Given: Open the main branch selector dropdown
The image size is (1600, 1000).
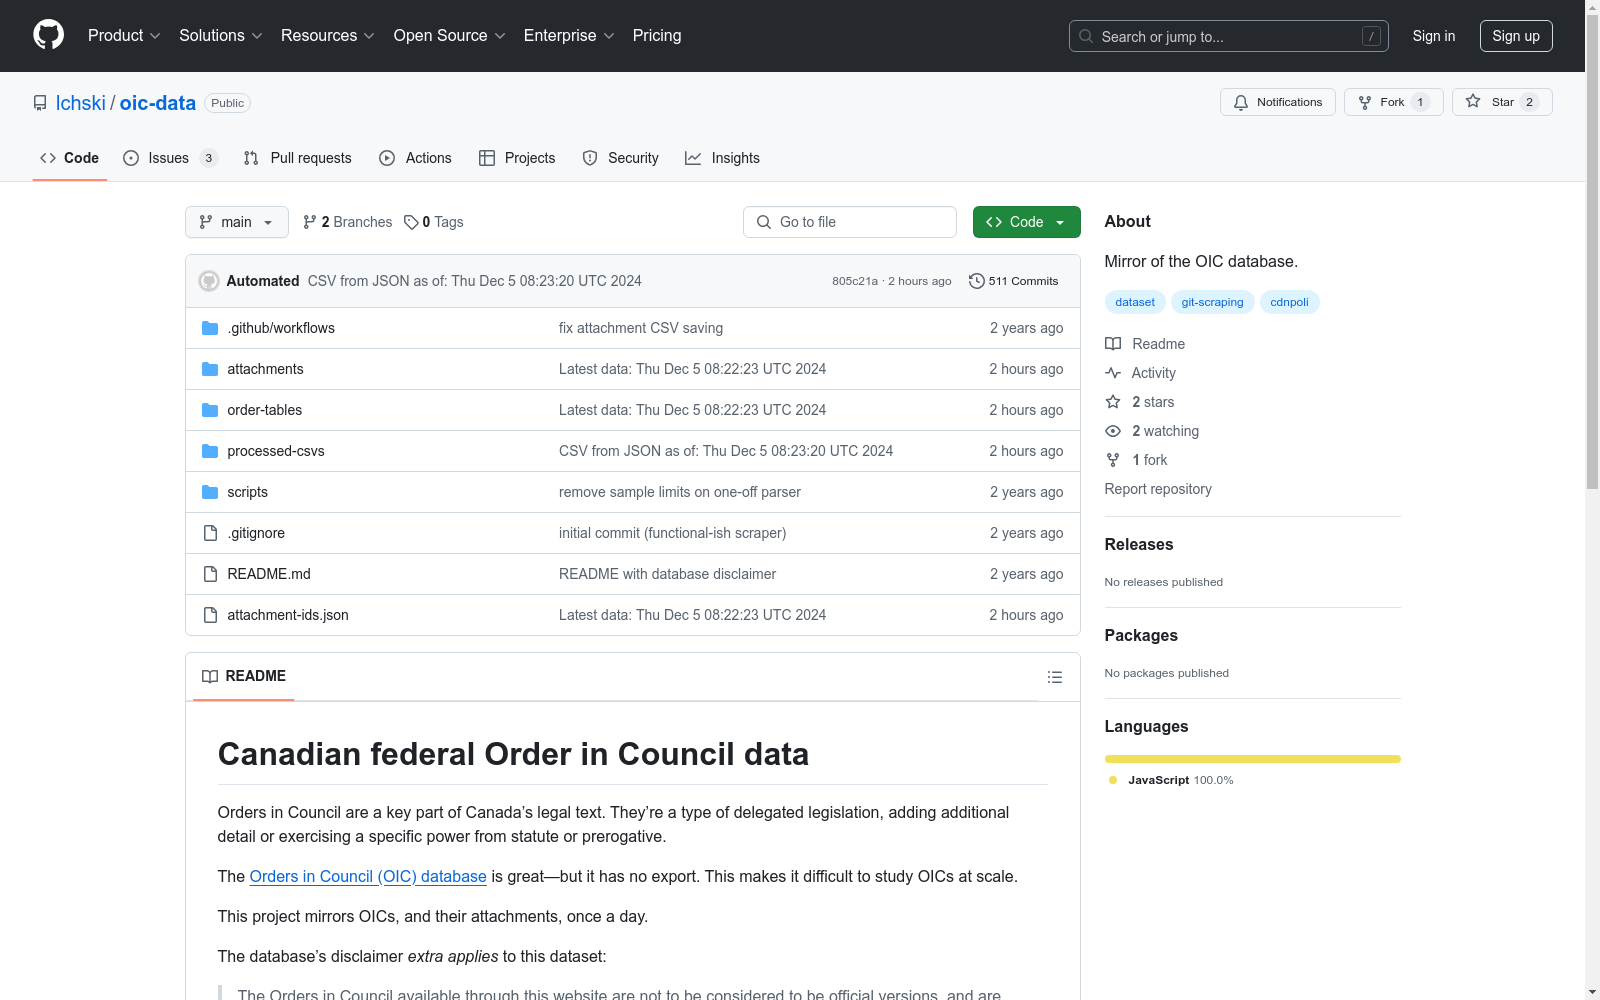Looking at the screenshot, I should click(237, 222).
